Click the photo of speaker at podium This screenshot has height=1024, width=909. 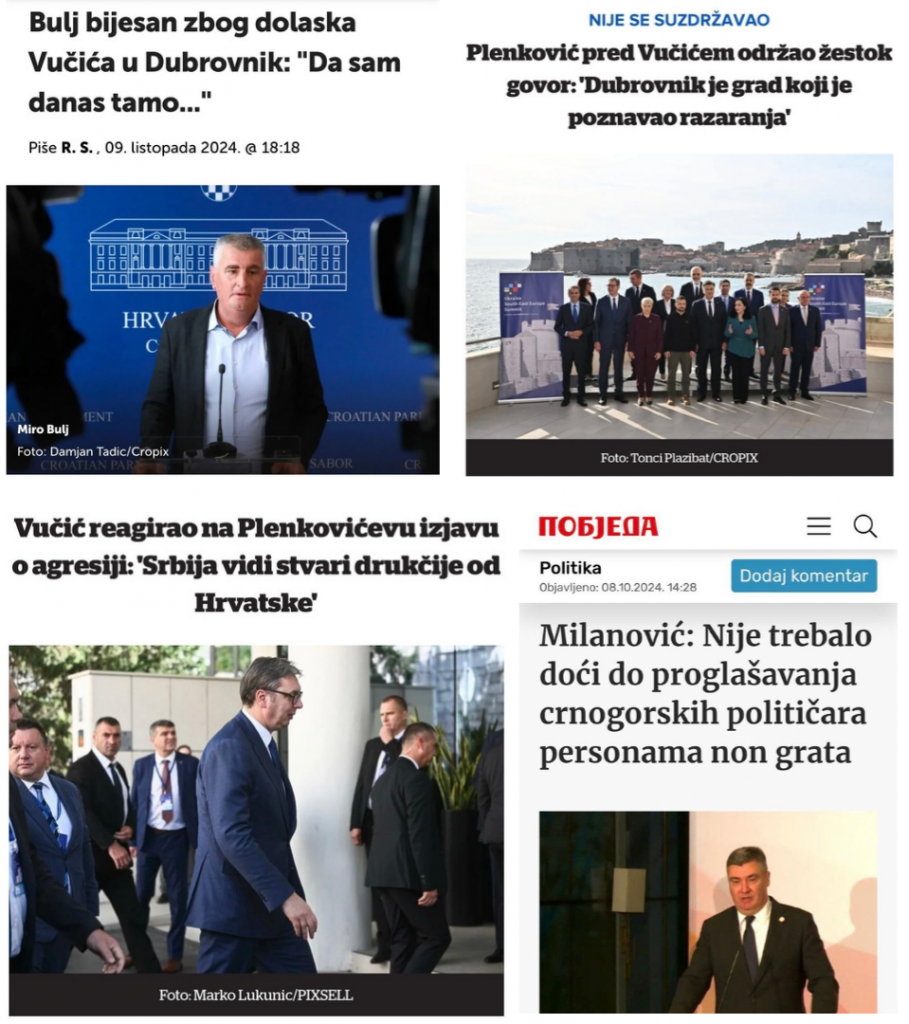(708, 912)
